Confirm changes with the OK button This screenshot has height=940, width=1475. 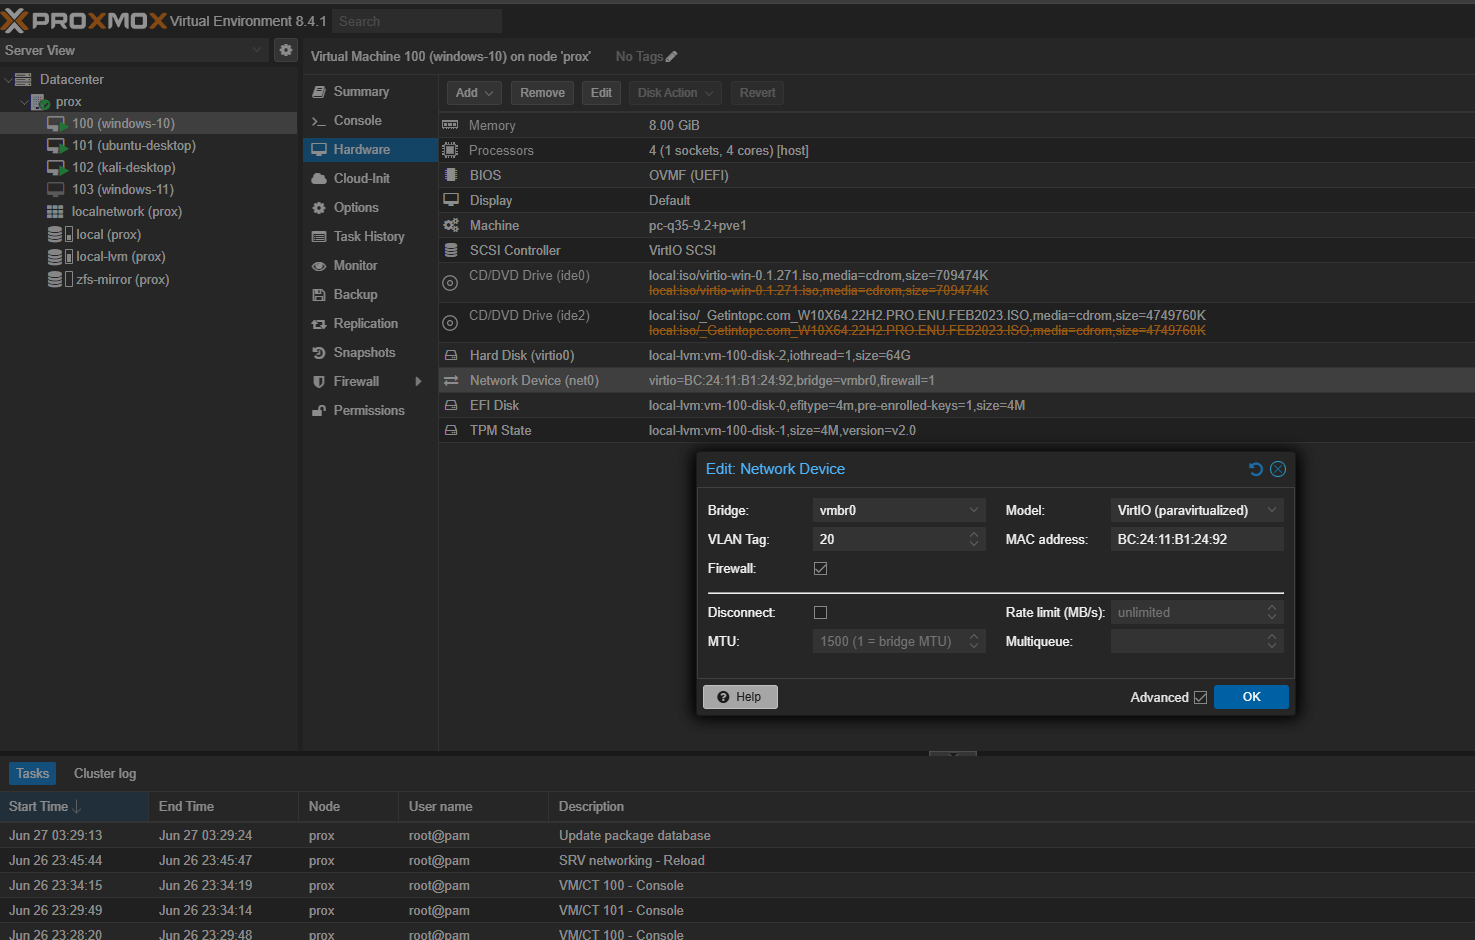click(1251, 697)
